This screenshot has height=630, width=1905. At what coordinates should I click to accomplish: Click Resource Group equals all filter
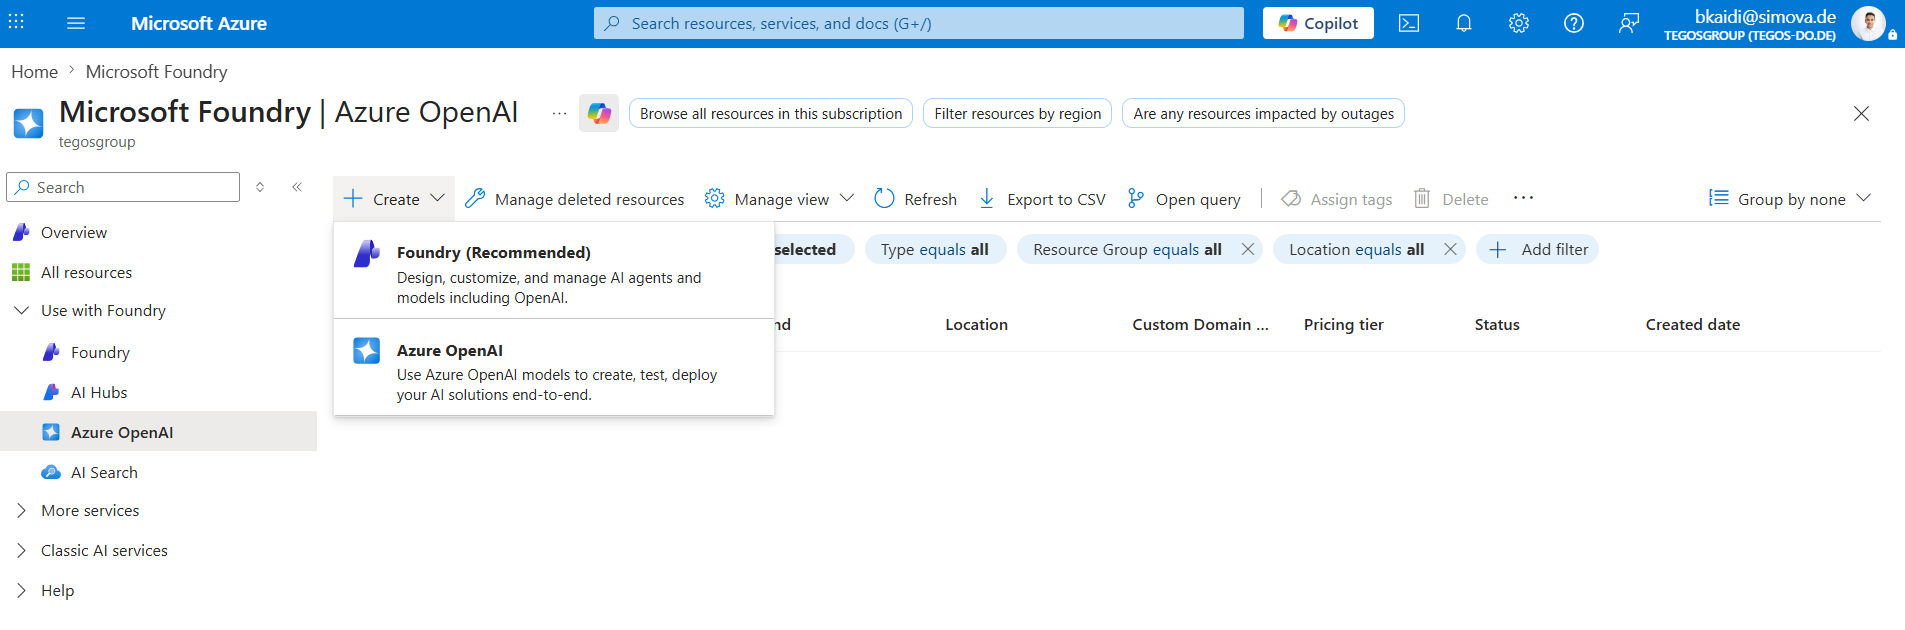pos(1127,249)
